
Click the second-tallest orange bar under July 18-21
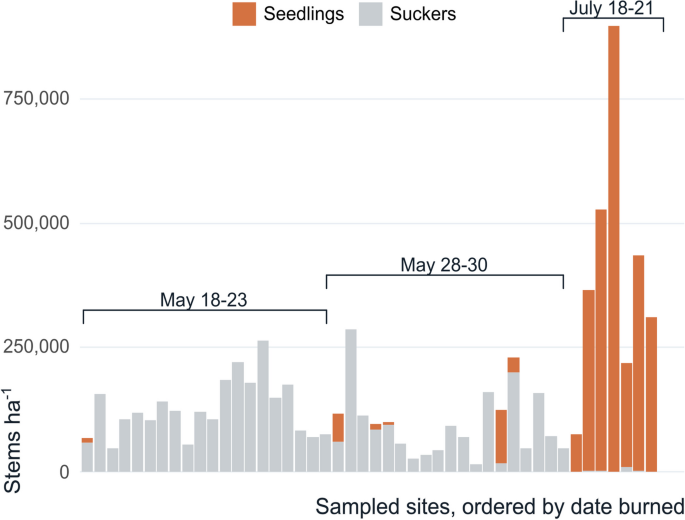tap(601, 340)
